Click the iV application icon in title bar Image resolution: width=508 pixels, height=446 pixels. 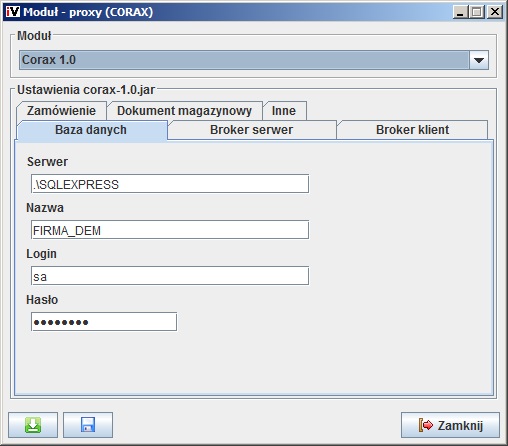point(13,12)
